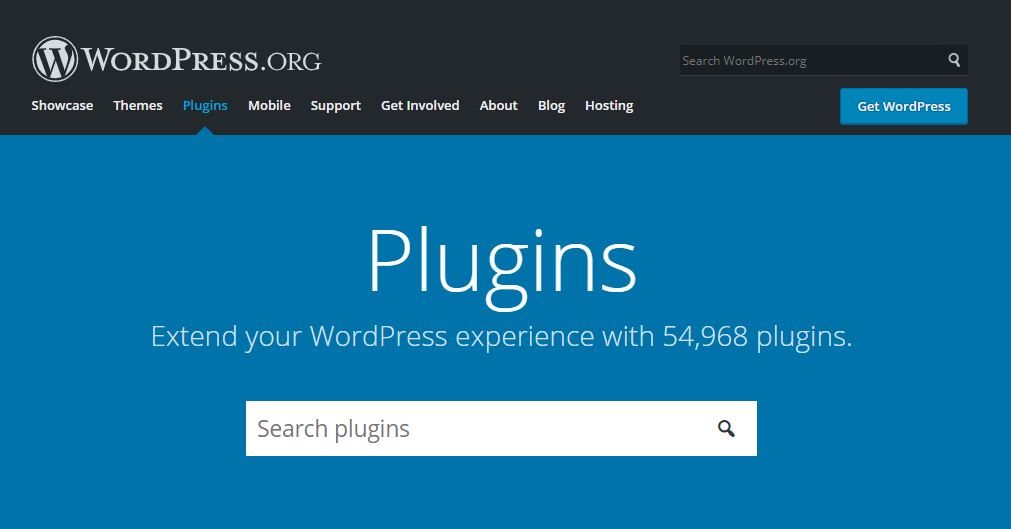This screenshot has width=1011, height=529.
Task: Open the Showcase menu item
Action: tap(62, 106)
